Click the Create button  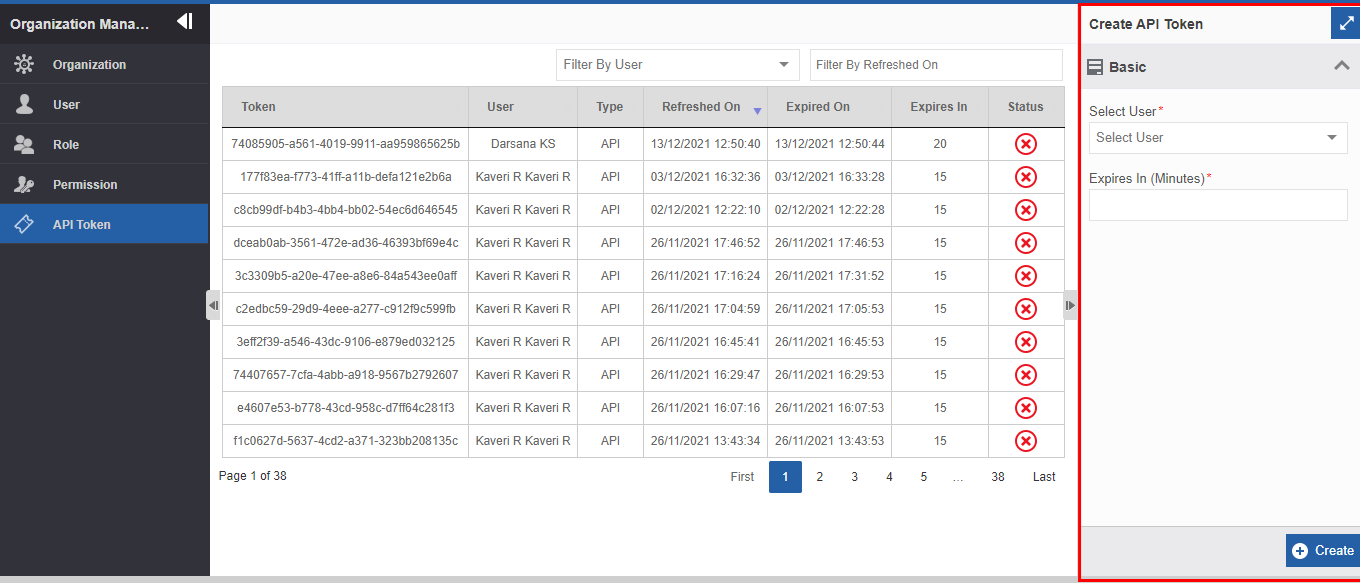pyautogui.click(x=1323, y=550)
